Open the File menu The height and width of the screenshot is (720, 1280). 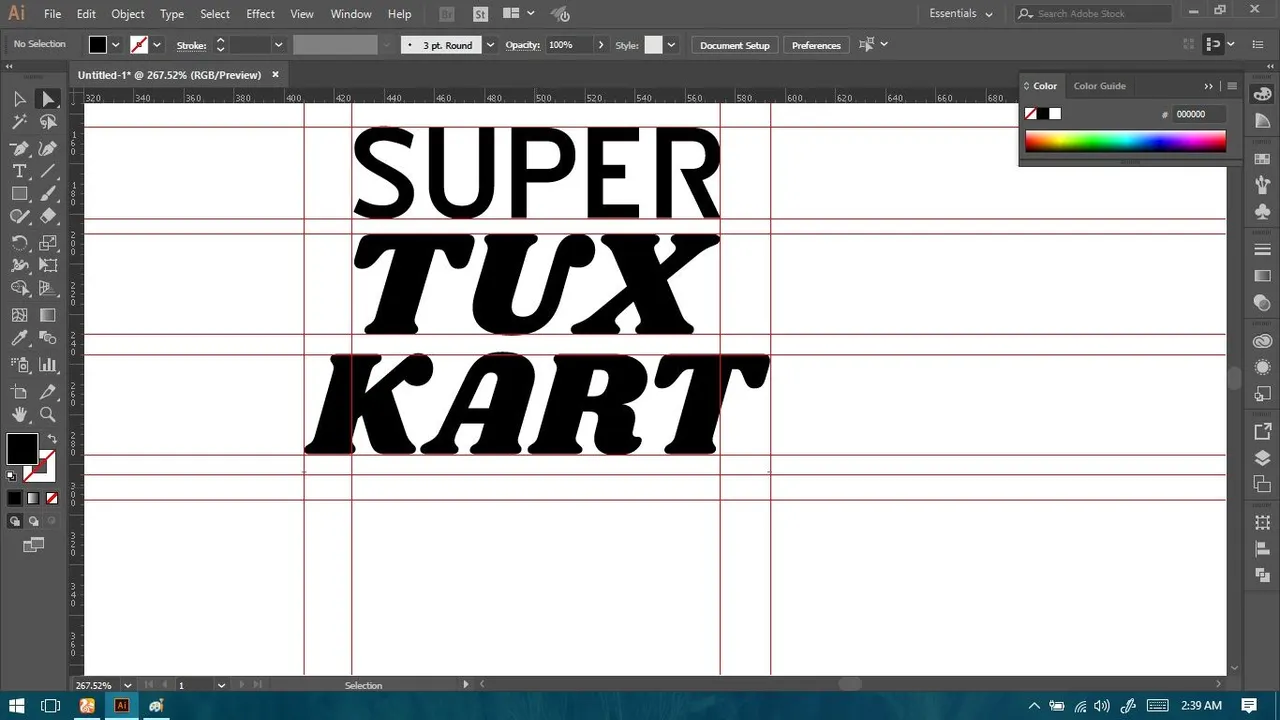(53, 14)
